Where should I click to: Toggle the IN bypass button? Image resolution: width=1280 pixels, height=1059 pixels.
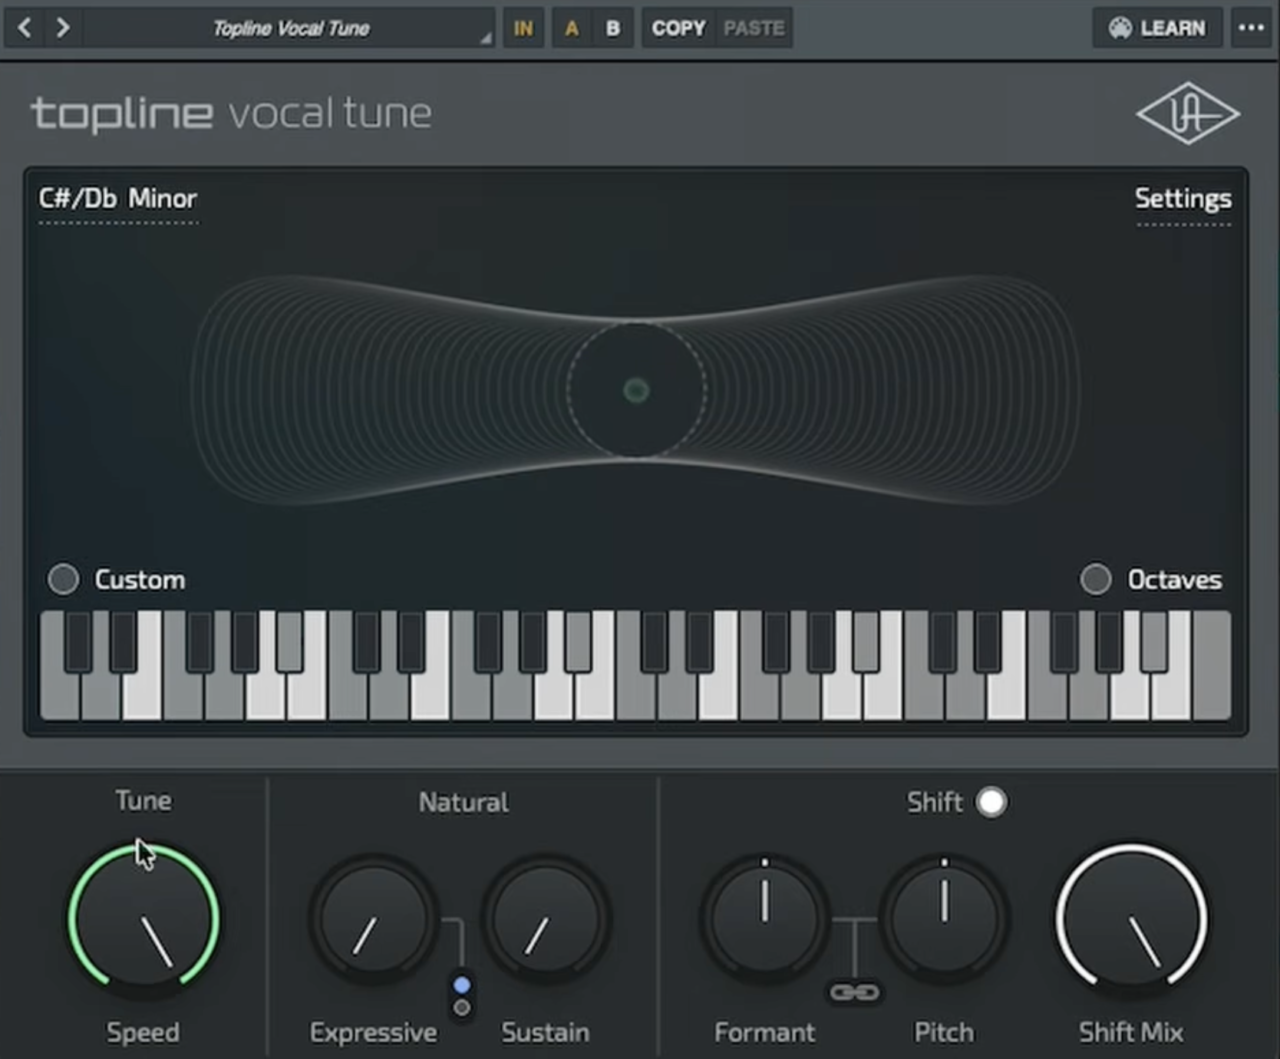pos(523,28)
